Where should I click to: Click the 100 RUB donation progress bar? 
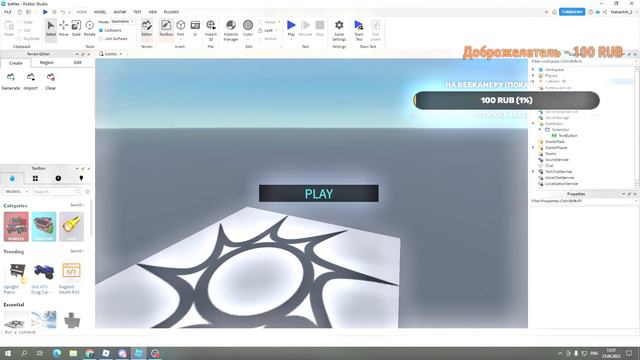(506, 100)
